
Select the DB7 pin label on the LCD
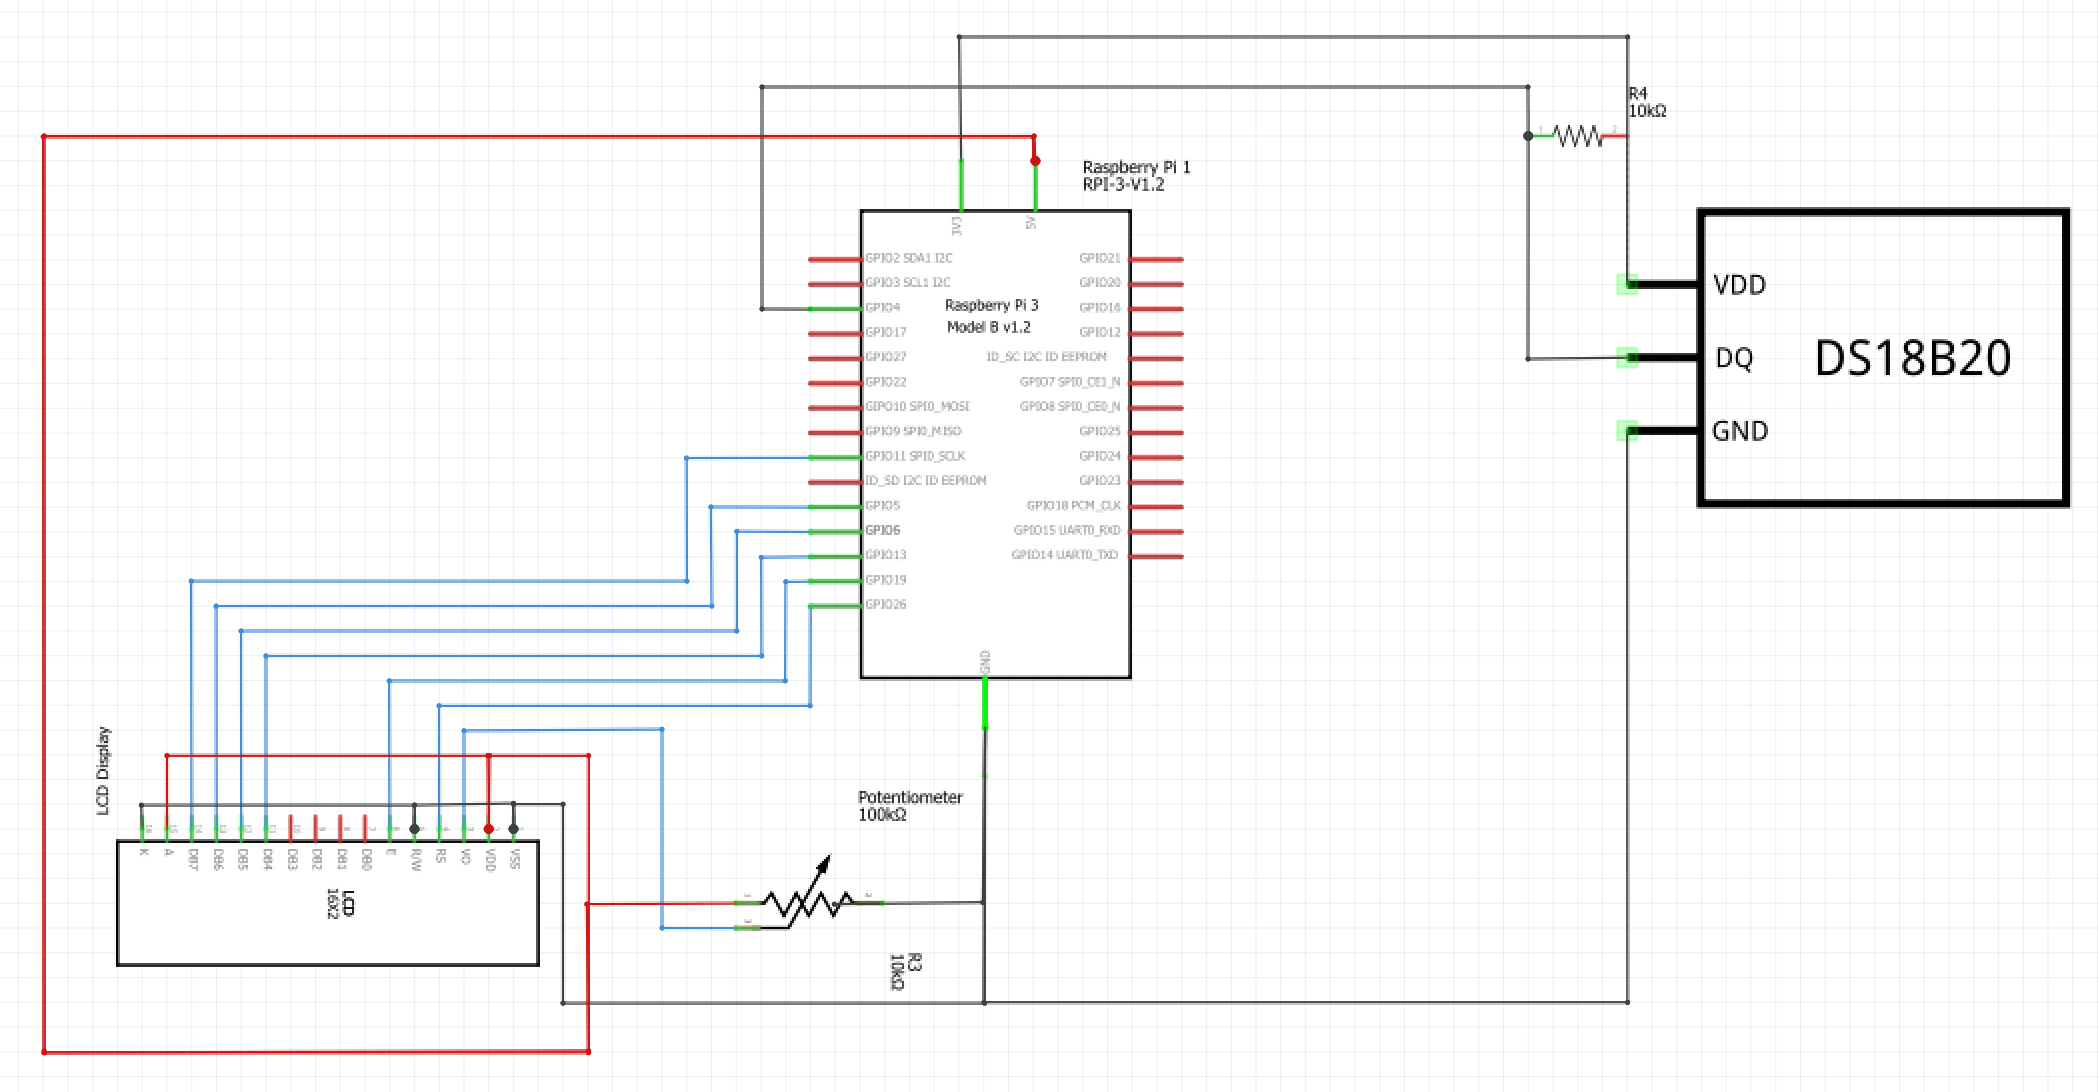point(193,859)
